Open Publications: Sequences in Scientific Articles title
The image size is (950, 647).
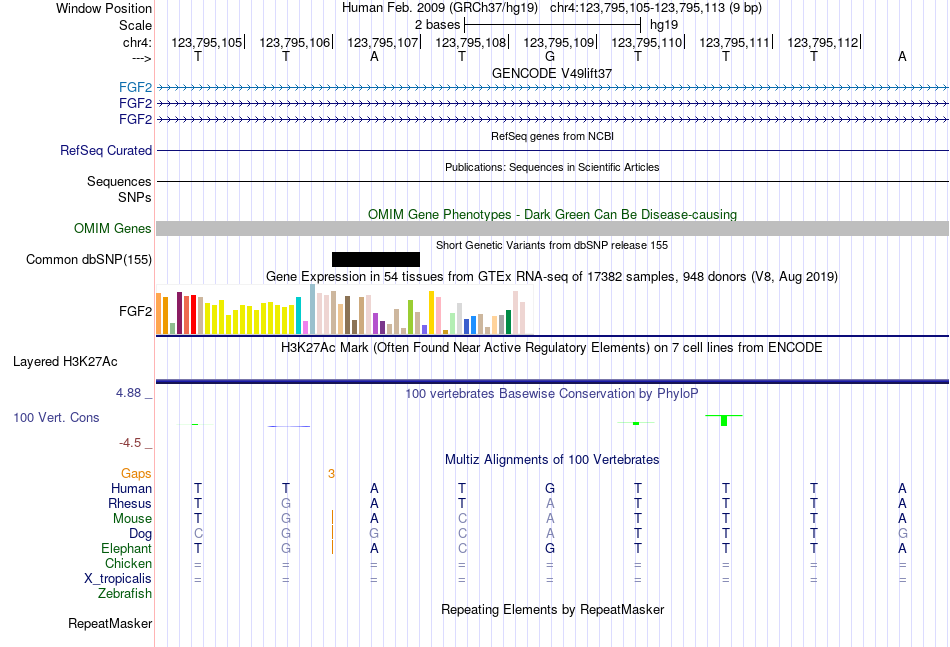[552, 167]
